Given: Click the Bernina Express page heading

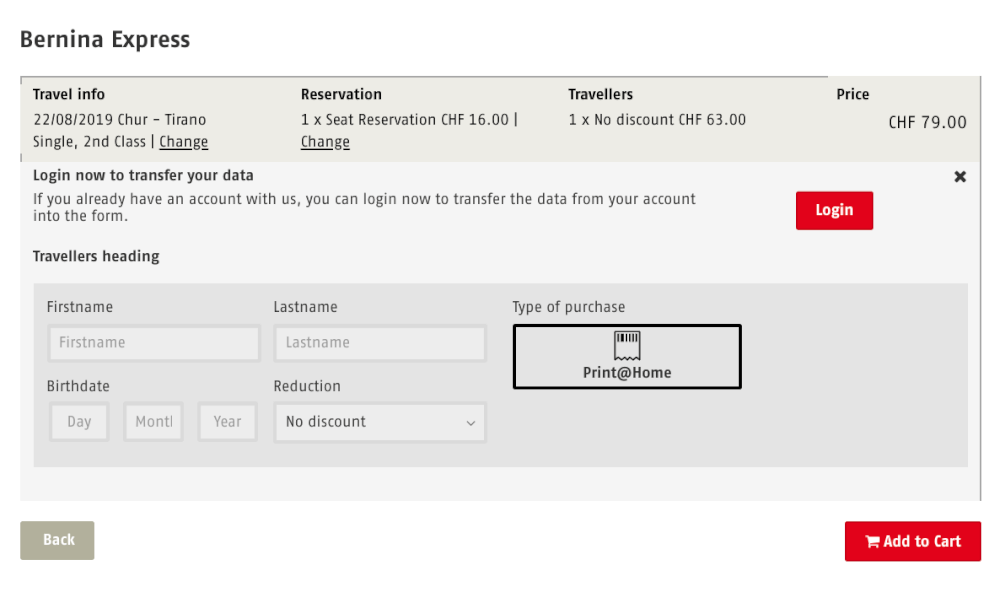Looking at the screenshot, I should tap(105, 40).
